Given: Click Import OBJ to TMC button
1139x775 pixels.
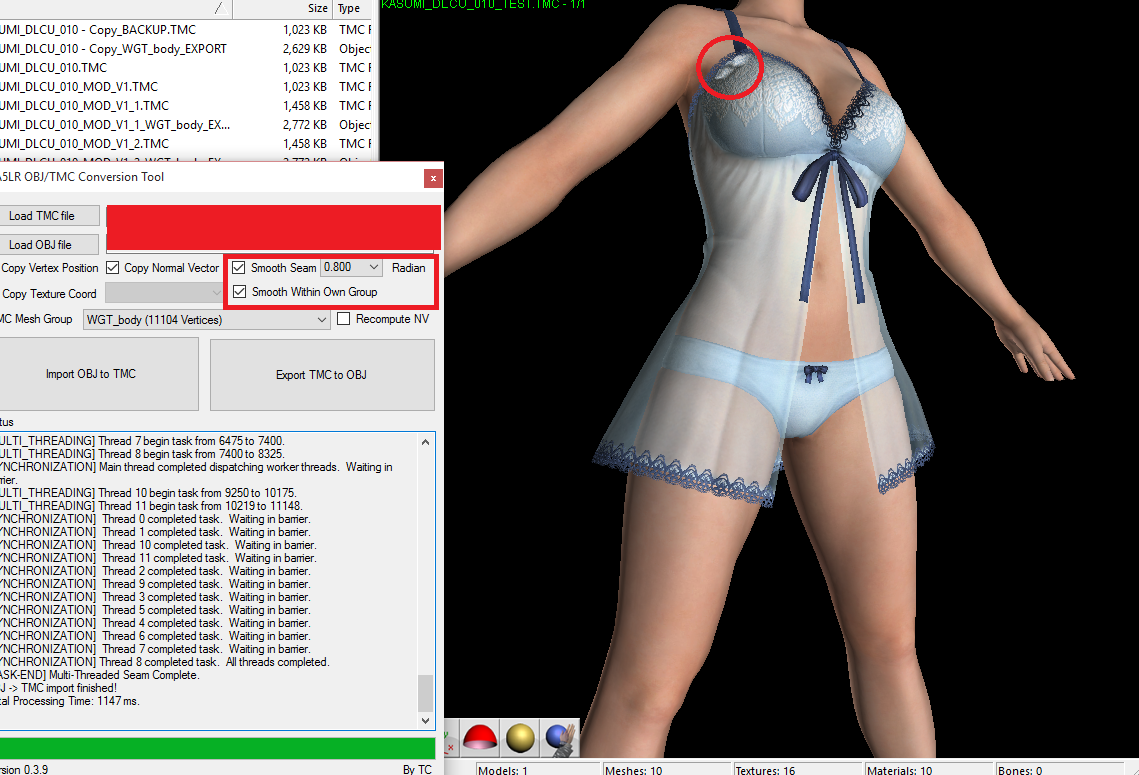Looking at the screenshot, I should point(91,374).
